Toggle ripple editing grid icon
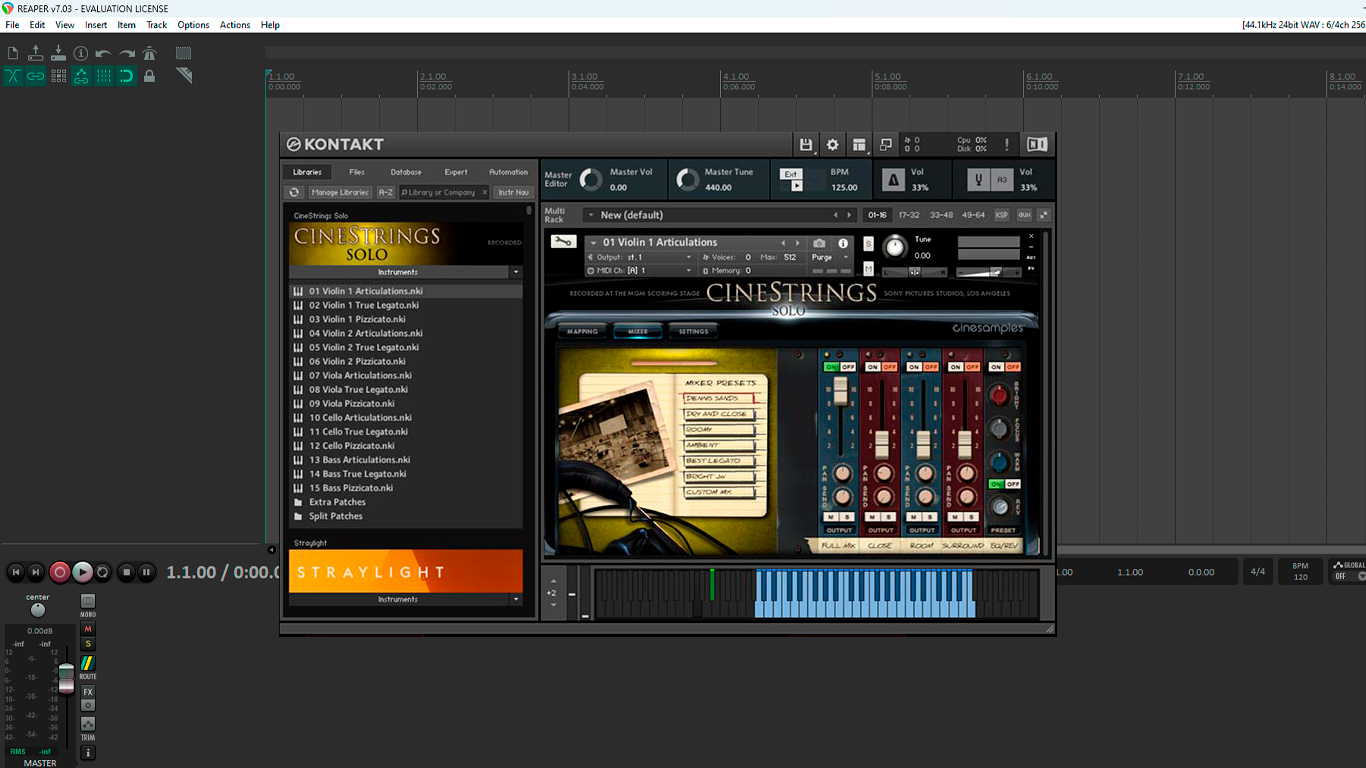This screenshot has width=1366, height=768. tap(58, 76)
